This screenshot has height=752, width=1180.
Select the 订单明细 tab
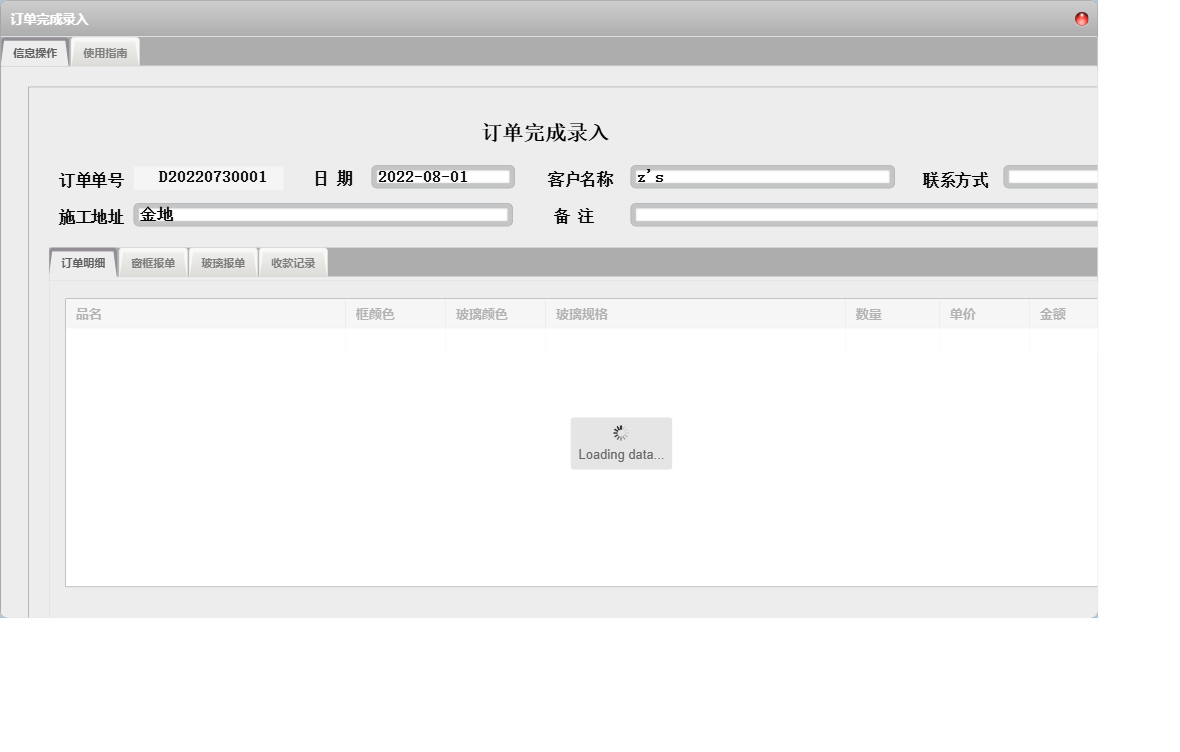tap(84, 262)
